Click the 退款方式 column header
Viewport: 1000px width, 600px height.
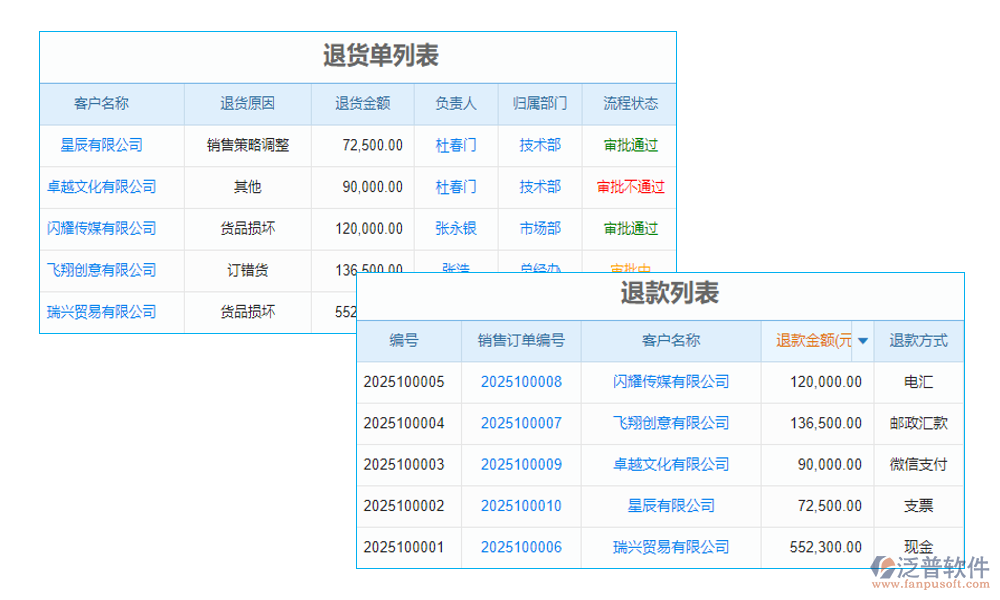[x=918, y=341]
